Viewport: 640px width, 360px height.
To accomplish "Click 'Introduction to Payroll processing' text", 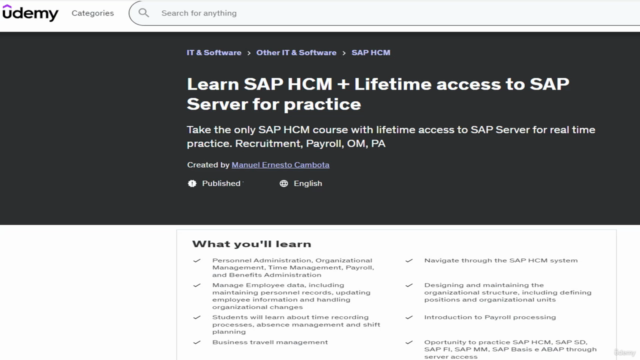I will point(490,318).
